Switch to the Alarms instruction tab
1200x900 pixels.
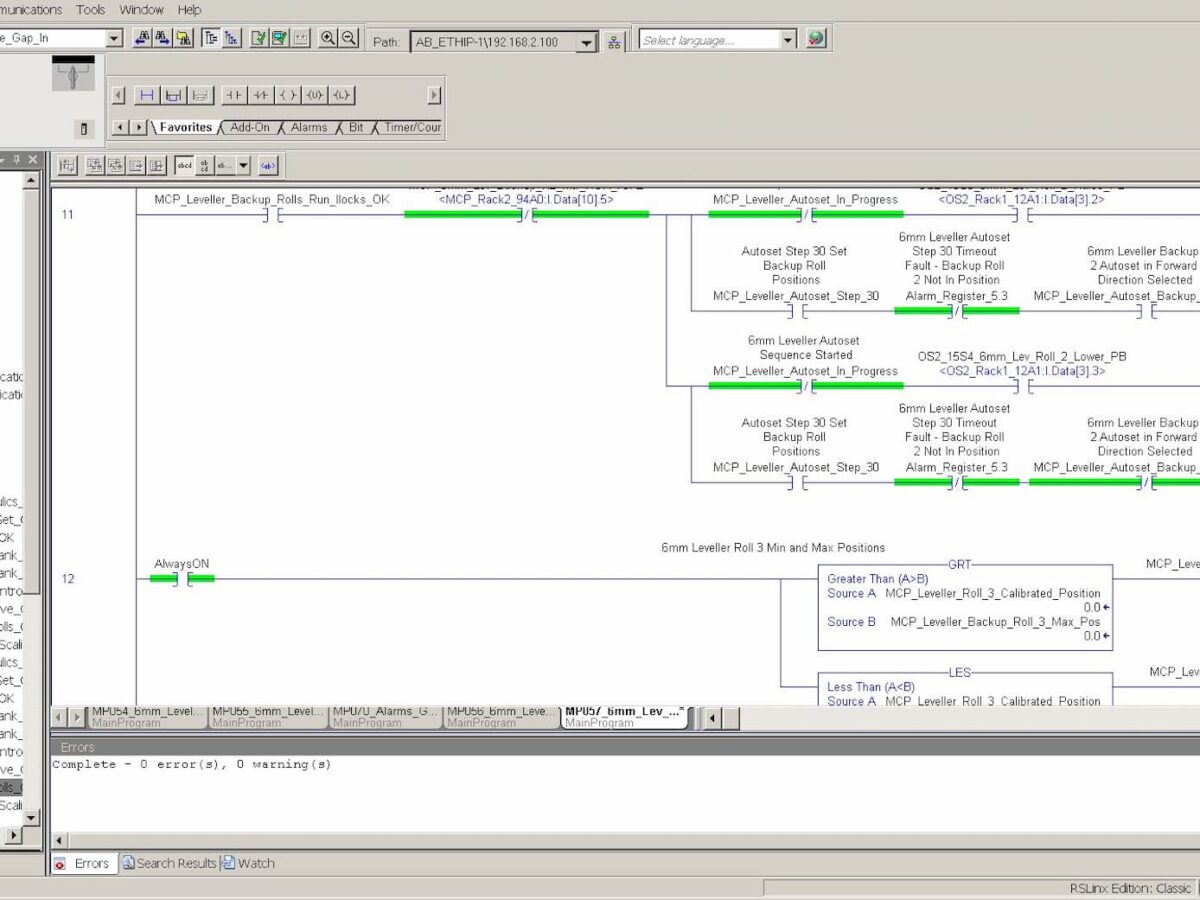click(x=307, y=127)
